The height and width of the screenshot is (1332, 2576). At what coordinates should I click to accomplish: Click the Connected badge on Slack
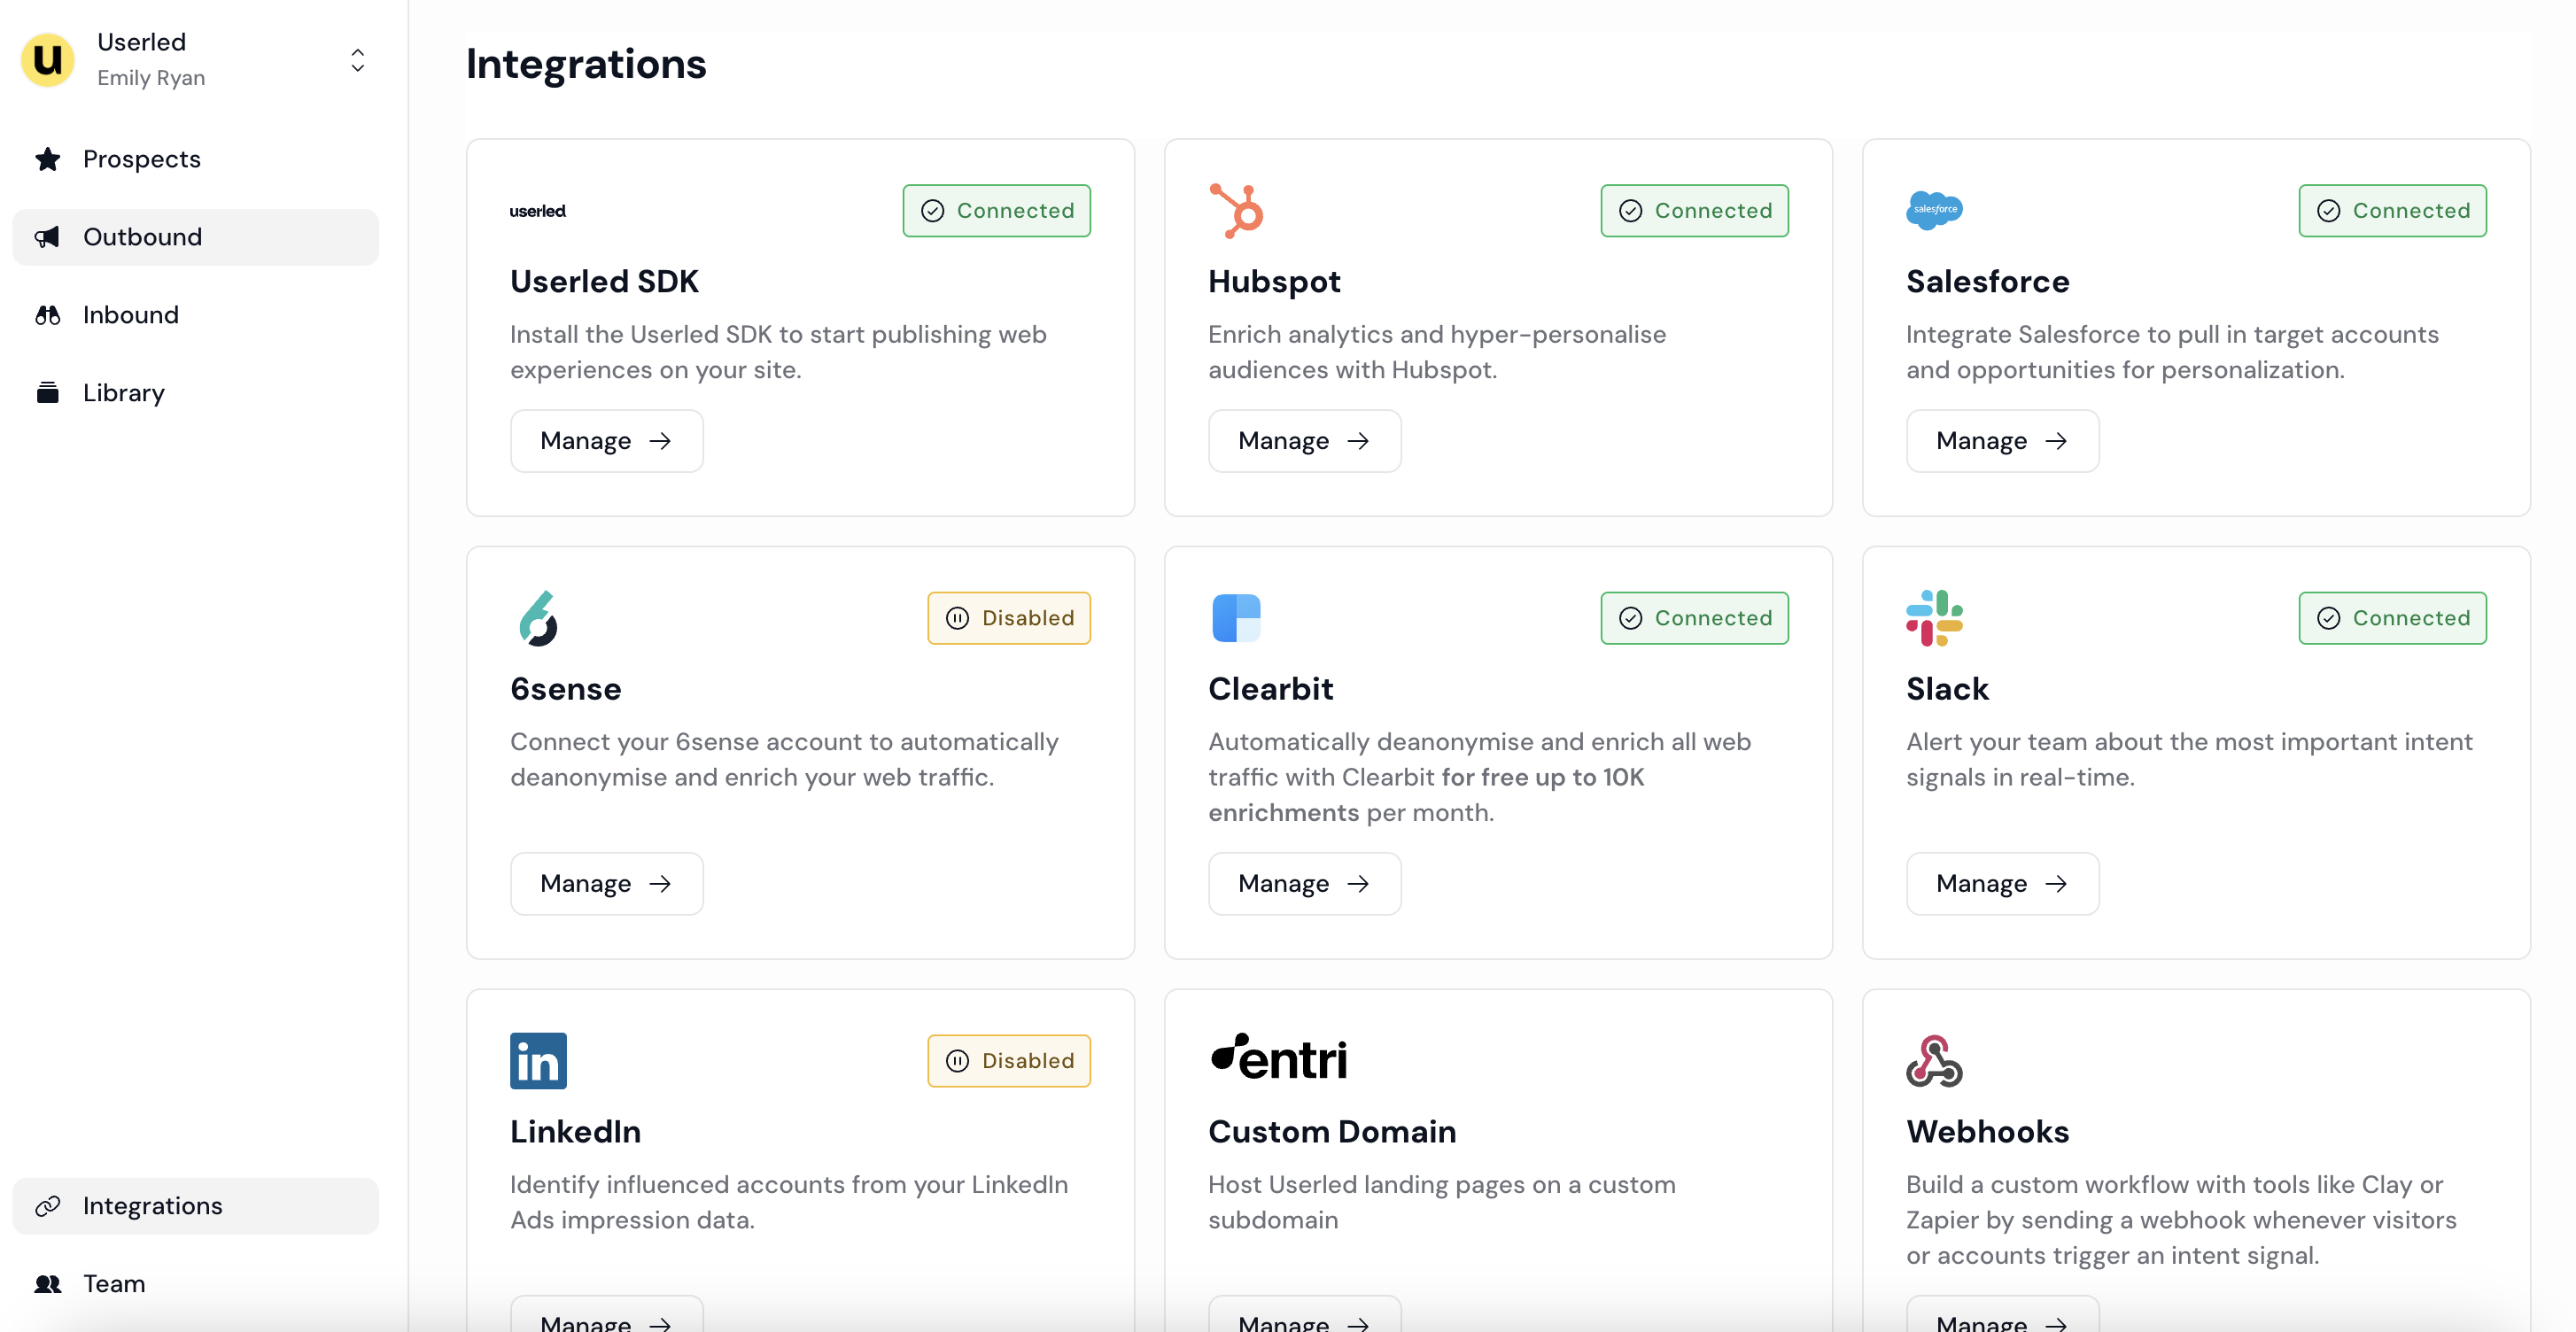2392,618
